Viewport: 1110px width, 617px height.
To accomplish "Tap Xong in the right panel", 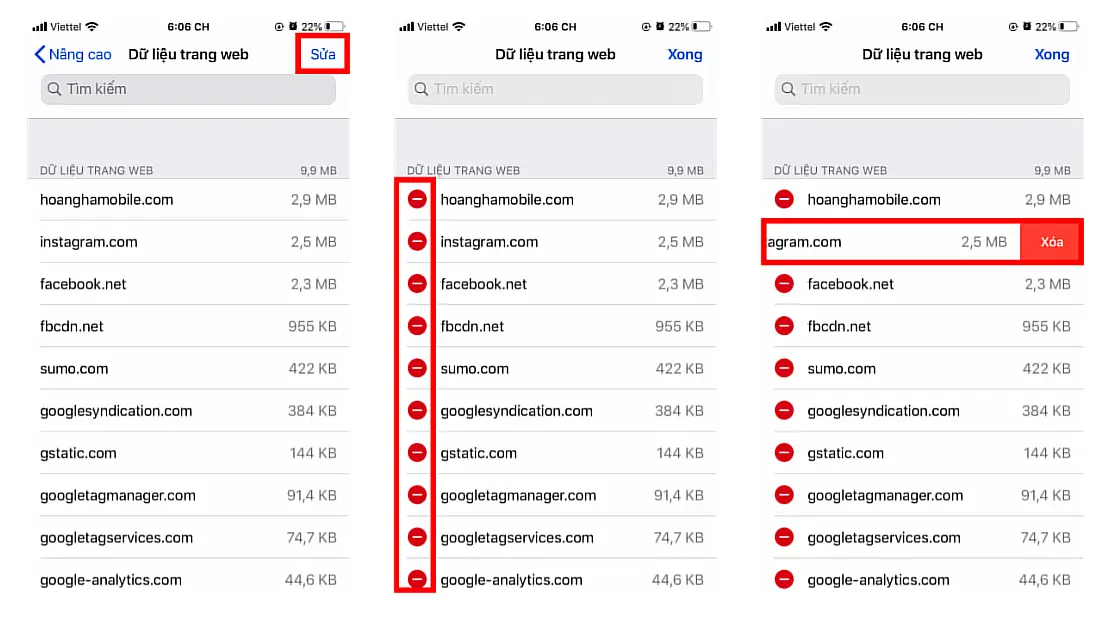I will point(1052,54).
